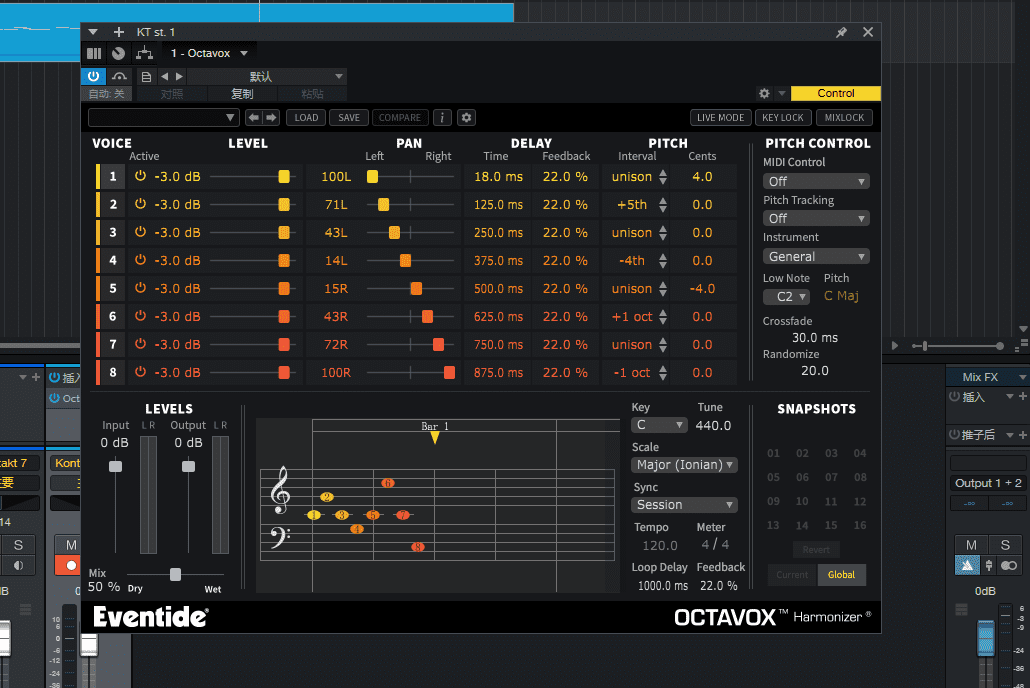
Task: Click the voice 2 interval stepper
Action: 663,204
